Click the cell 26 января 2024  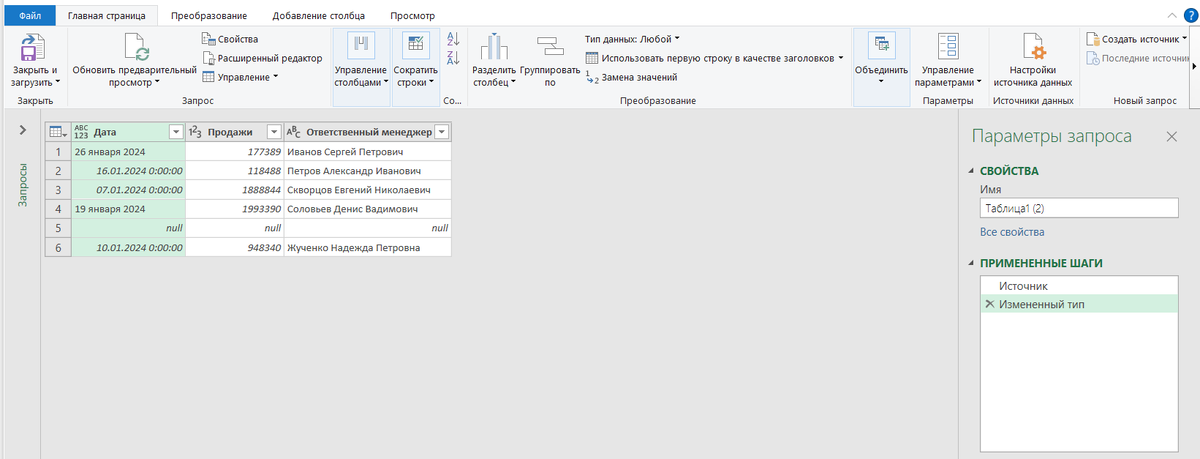point(129,152)
